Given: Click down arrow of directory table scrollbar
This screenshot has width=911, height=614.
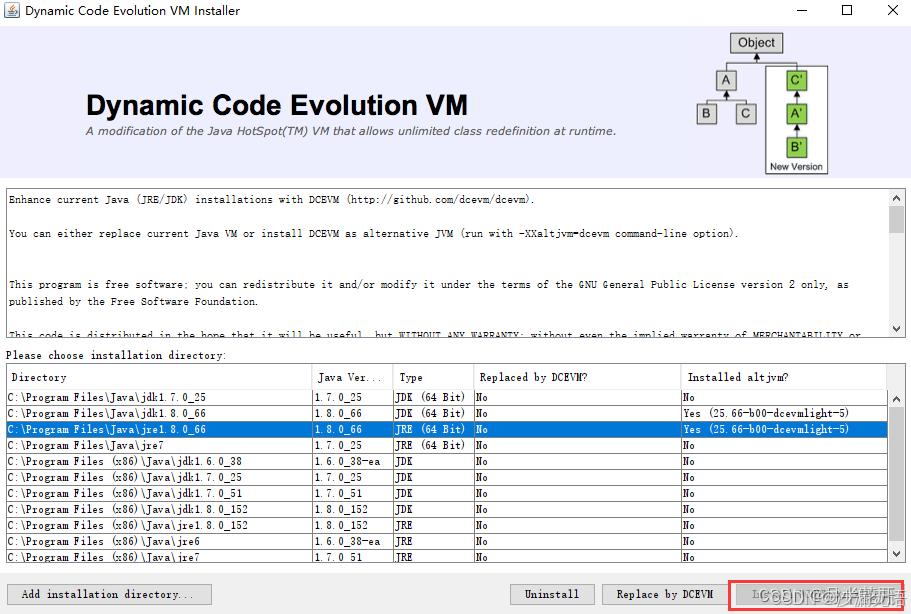Looking at the screenshot, I should [x=896, y=554].
